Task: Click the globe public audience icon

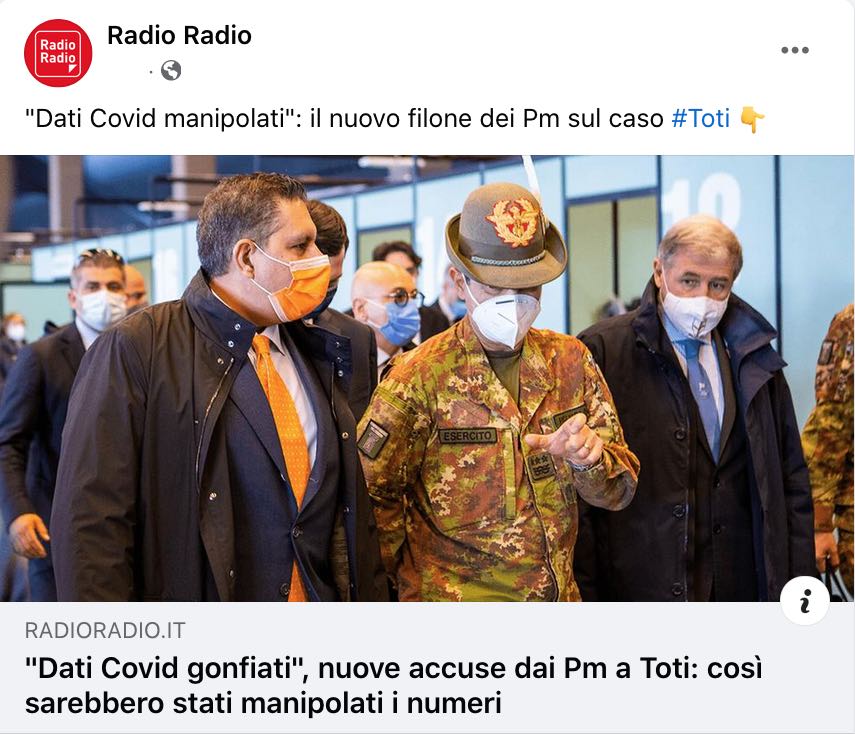Action: click(171, 70)
